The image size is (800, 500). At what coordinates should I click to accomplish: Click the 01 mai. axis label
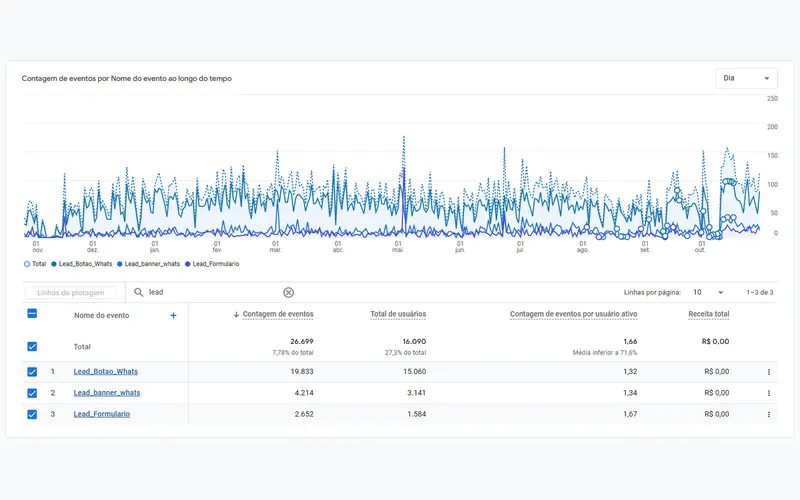pyautogui.click(x=398, y=247)
